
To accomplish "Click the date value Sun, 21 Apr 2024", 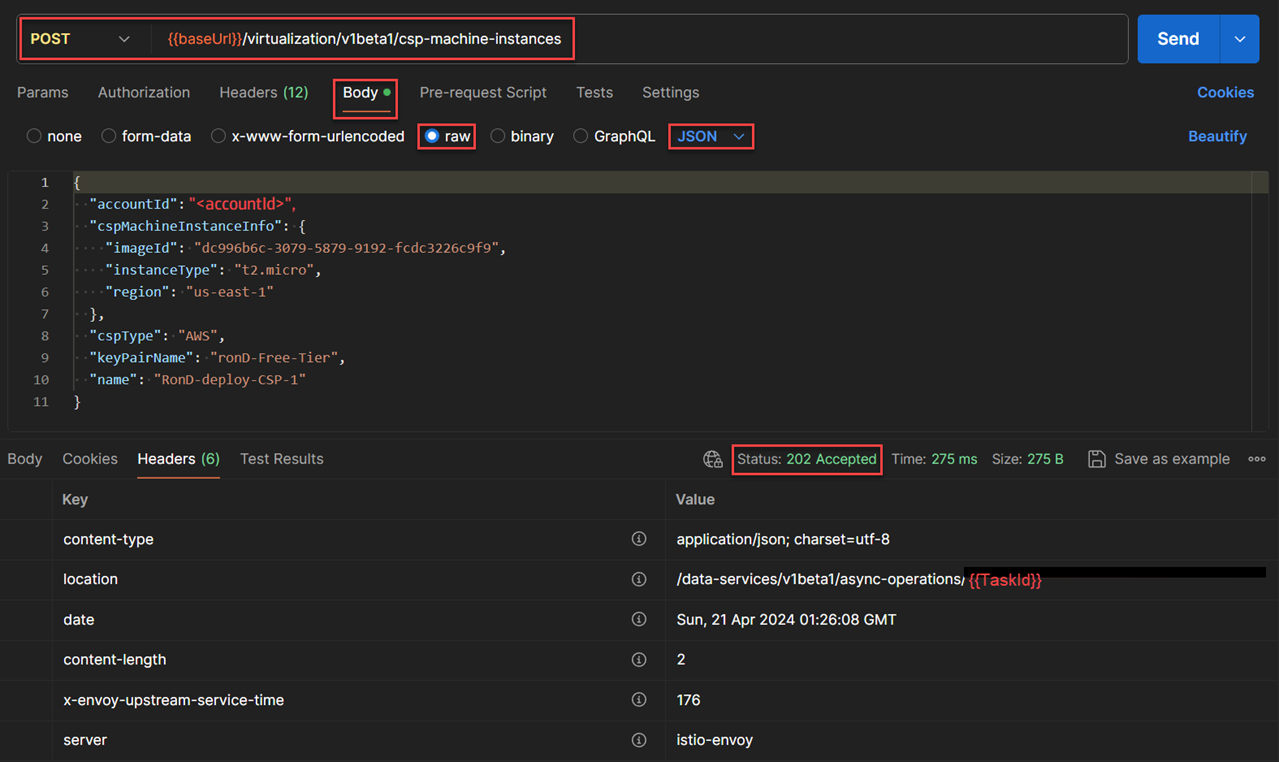I will pyautogui.click(x=786, y=619).
